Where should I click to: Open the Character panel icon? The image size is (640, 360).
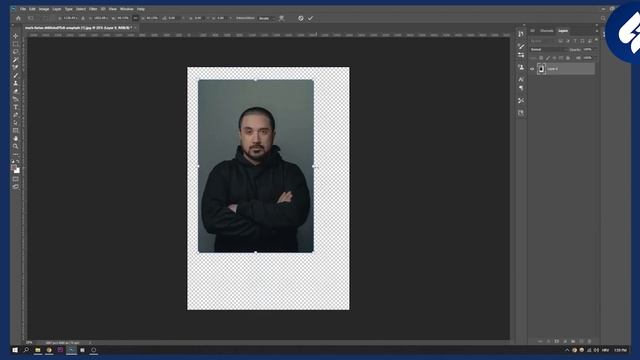tap(521, 79)
